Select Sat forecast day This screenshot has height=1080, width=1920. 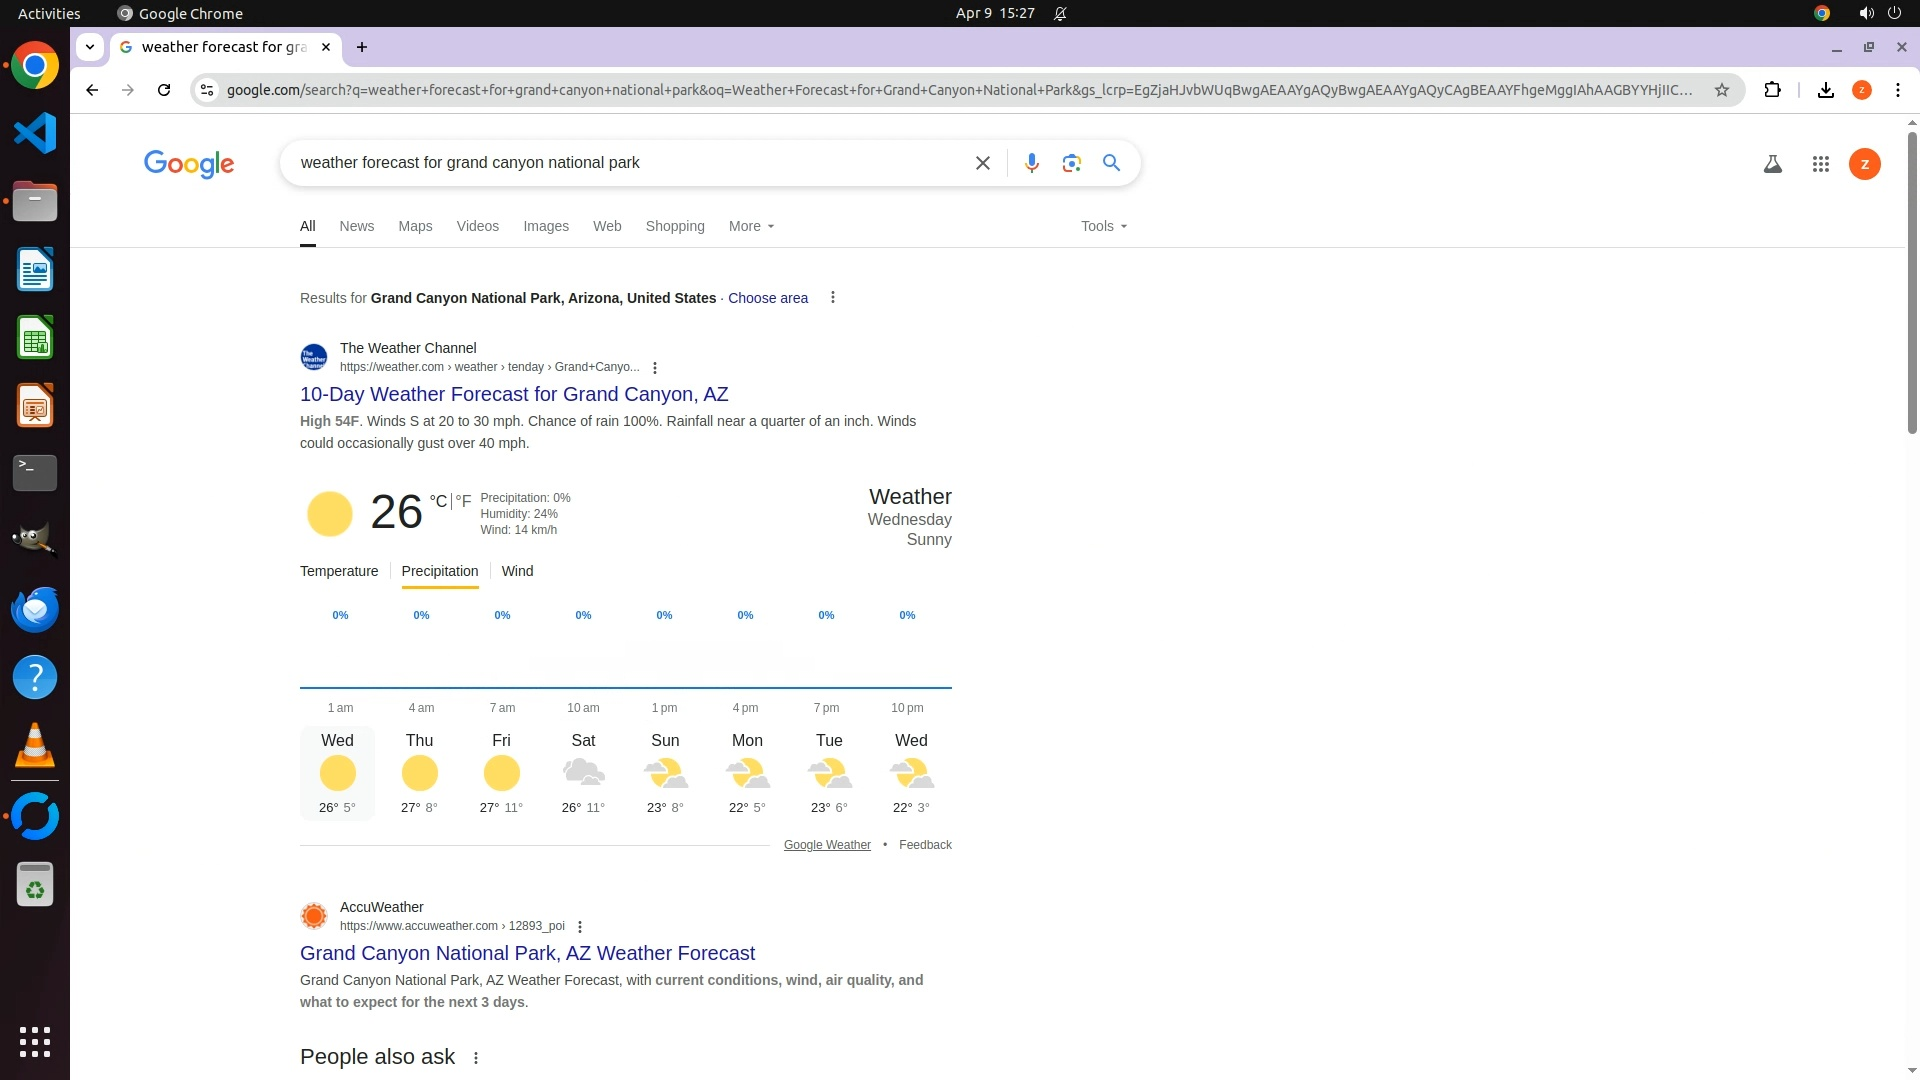click(583, 772)
